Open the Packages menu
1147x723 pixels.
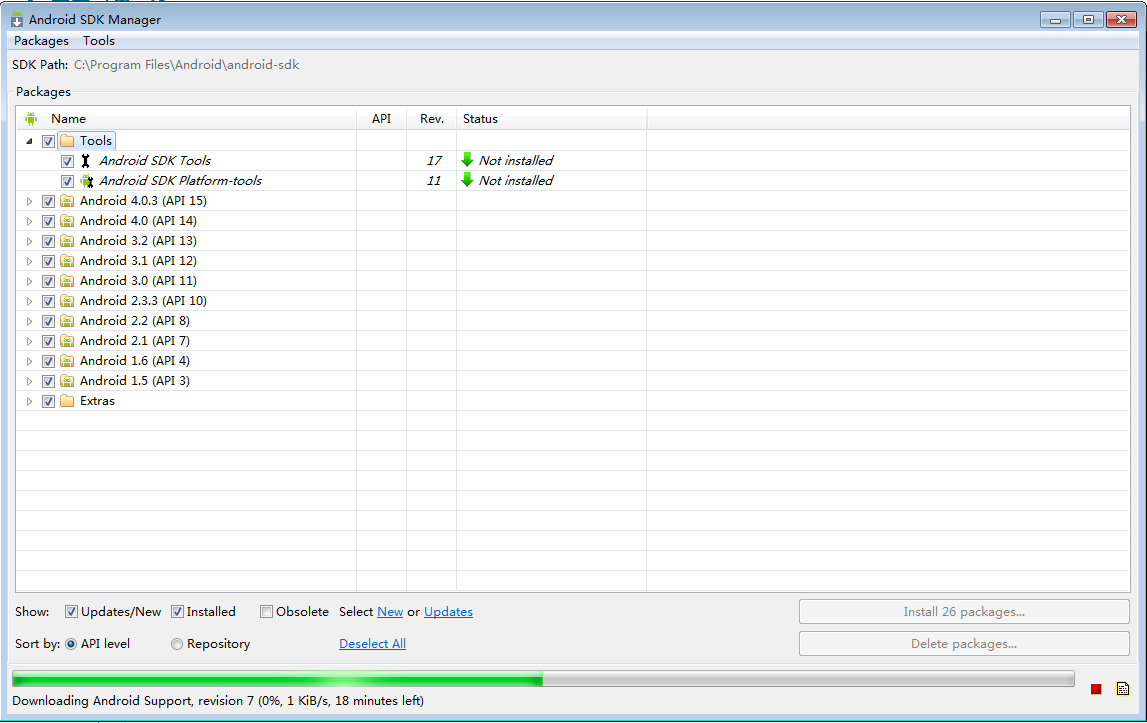[x=41, y=41]
